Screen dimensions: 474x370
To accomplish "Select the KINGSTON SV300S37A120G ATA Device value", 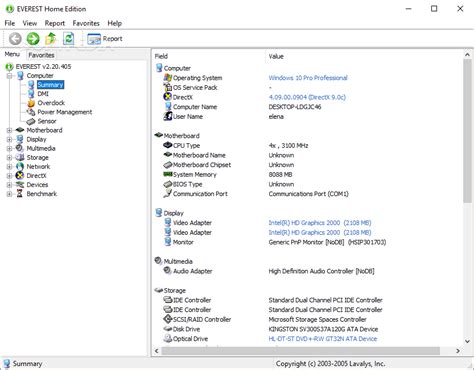I will pyautogui.click(x=323, y=329).
